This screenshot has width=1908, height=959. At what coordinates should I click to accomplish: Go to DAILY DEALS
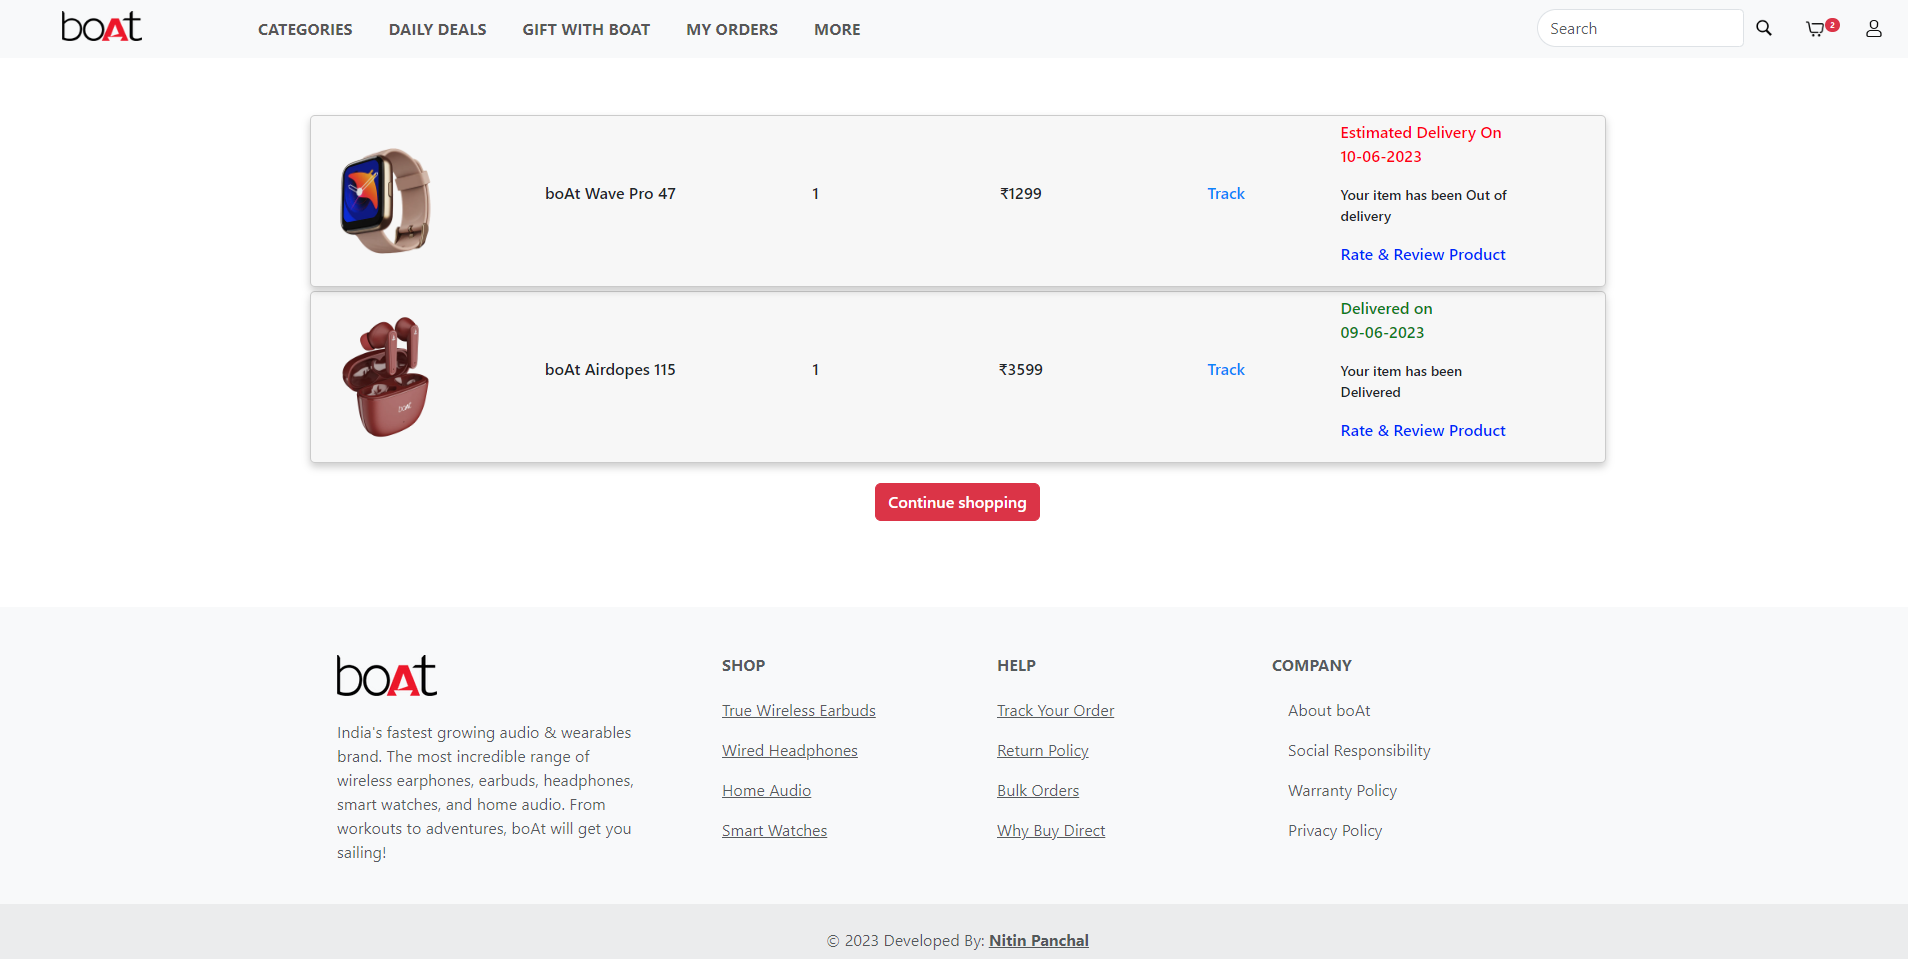coord(437,30)
